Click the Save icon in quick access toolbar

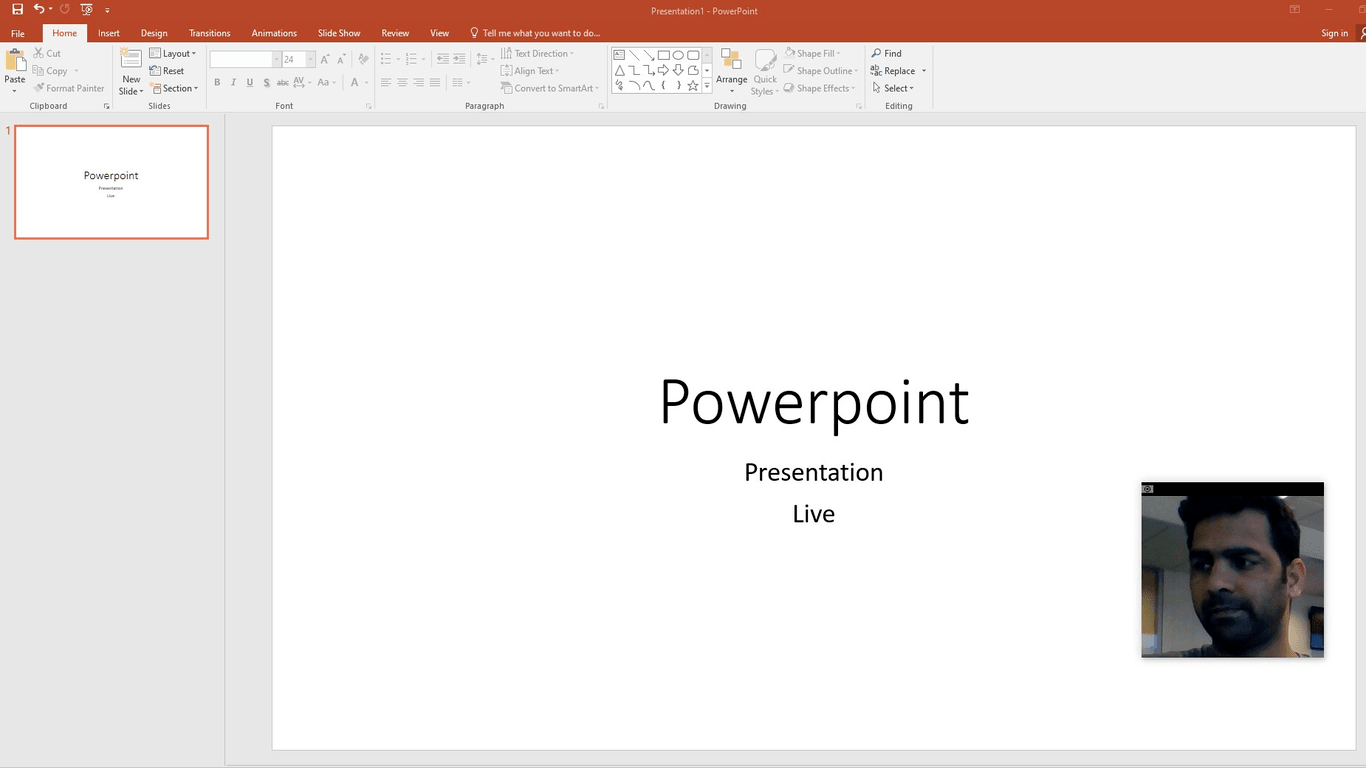(17, 9)
